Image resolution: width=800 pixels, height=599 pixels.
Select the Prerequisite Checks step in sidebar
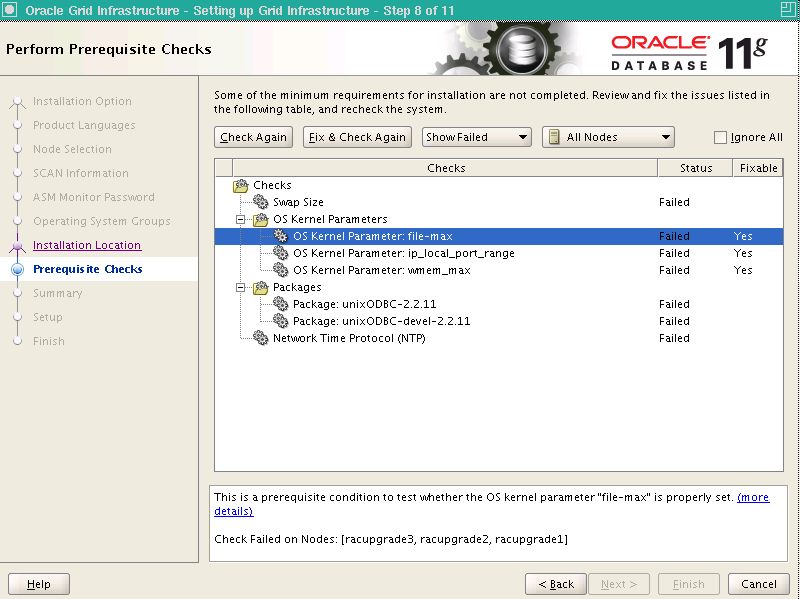[87, 269]
